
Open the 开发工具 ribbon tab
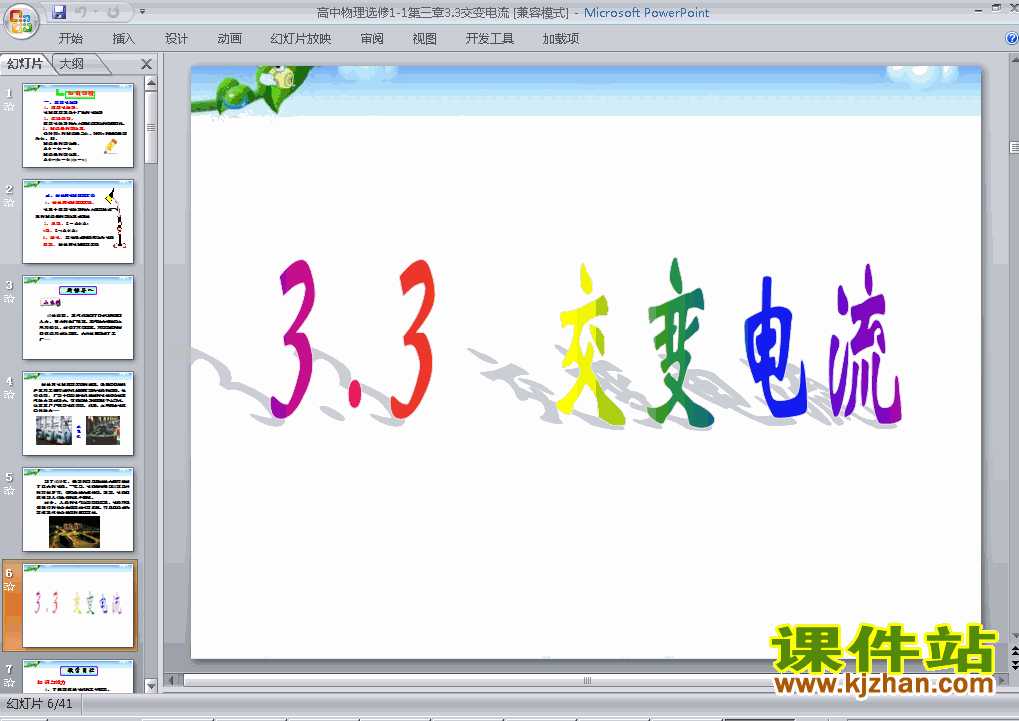coord(489,38)
